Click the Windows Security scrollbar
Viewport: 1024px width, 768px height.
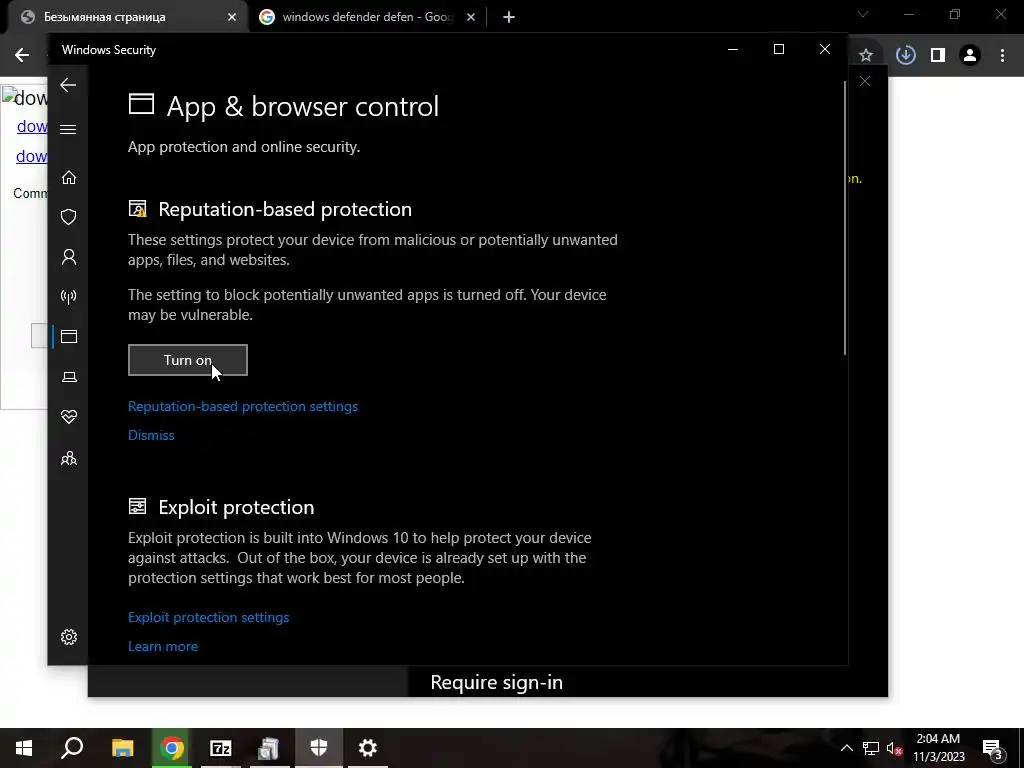[844, 217]
